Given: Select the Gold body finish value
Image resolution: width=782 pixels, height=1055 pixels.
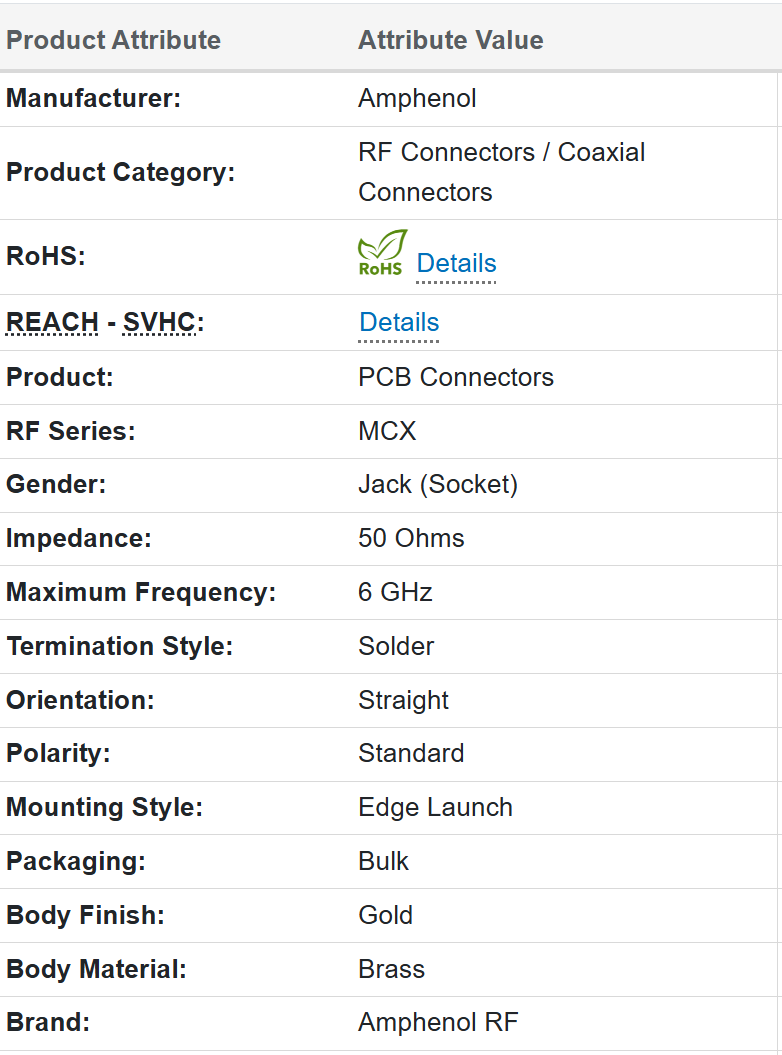Looking at the screenshot, I should (385, 915).
